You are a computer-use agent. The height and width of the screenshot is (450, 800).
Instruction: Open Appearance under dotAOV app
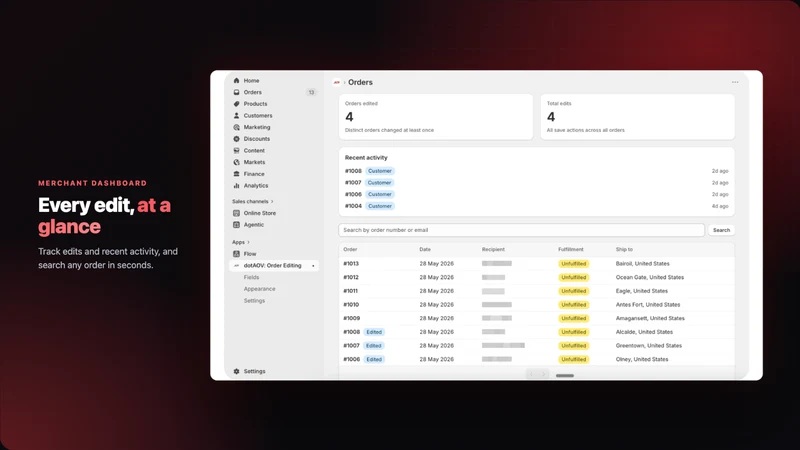tap(259, 289)
